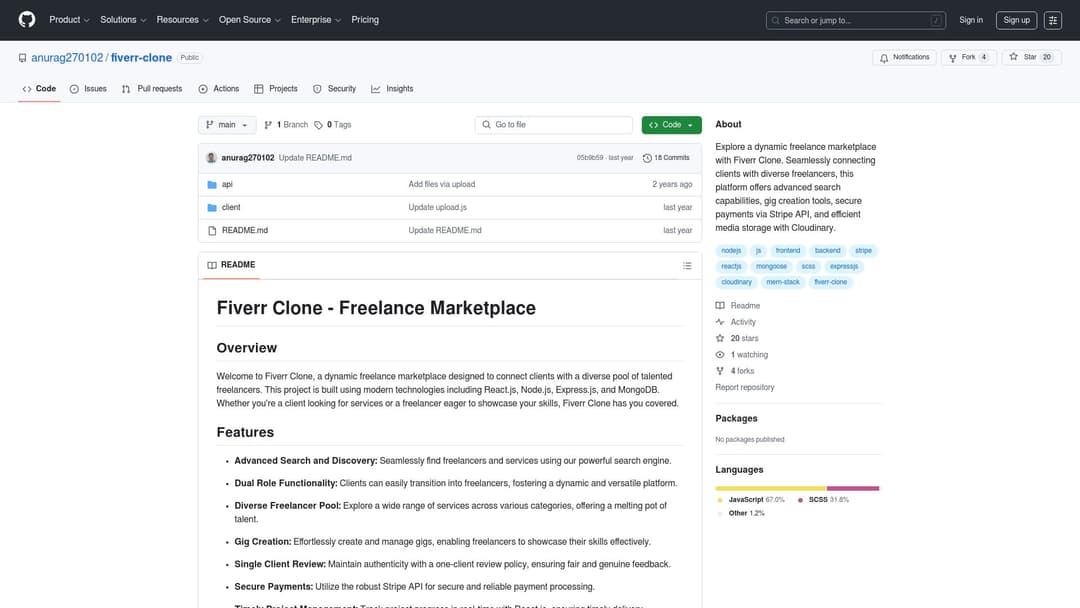Click the Notifications bell button
Screen dimensions: 1080x608
click(x=904, y=58)
